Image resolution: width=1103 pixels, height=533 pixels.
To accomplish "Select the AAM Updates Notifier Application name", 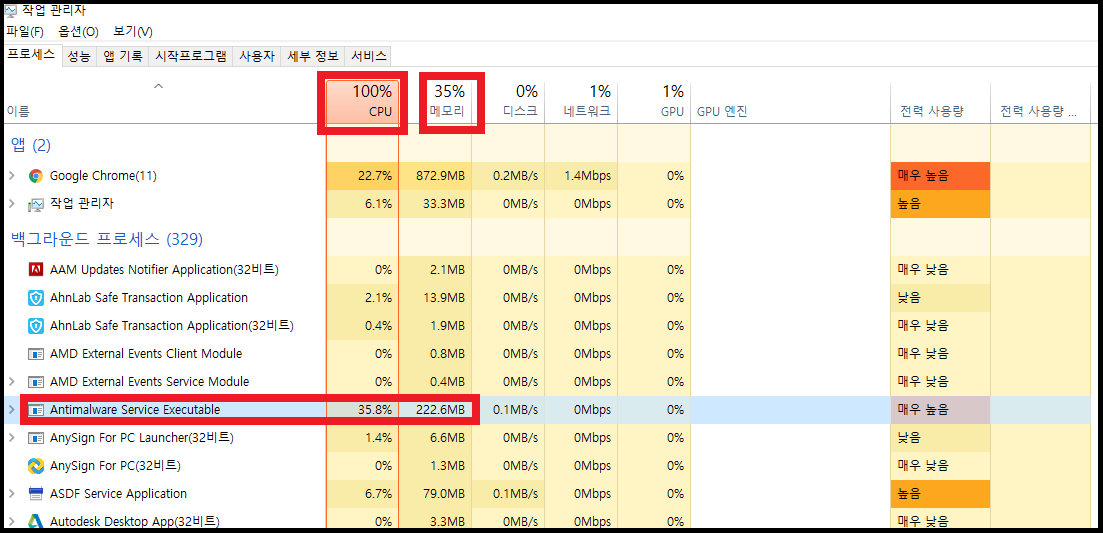I will click(165, 269).
